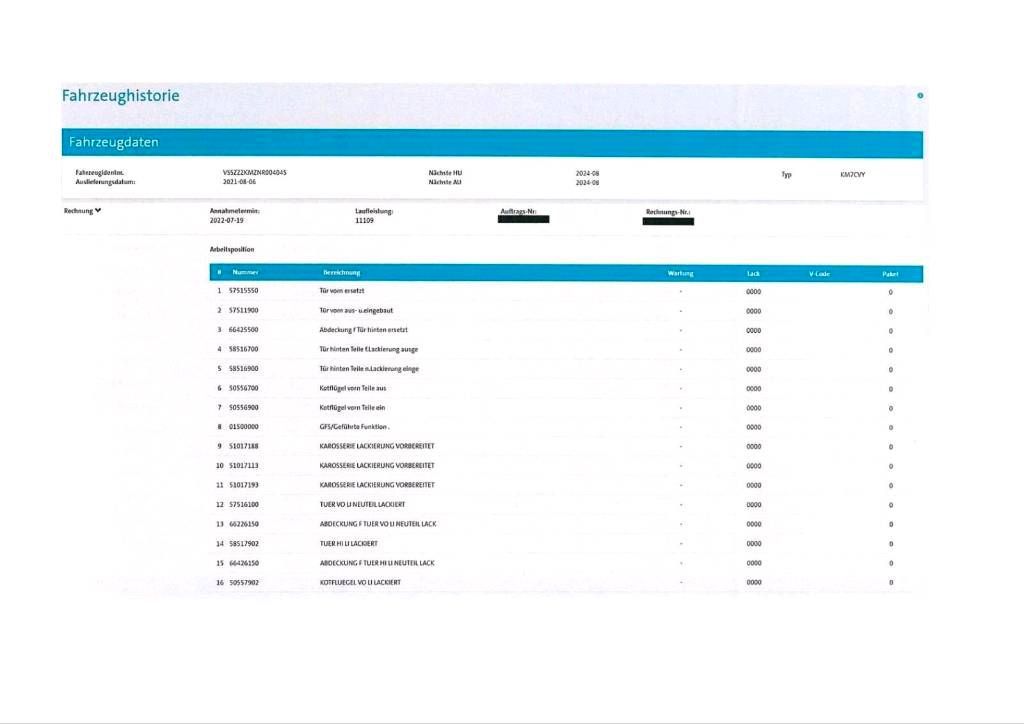
Task: Select row 16 KOTFLUEGEL VO LI LACKIERT
Action: (566, 582)
